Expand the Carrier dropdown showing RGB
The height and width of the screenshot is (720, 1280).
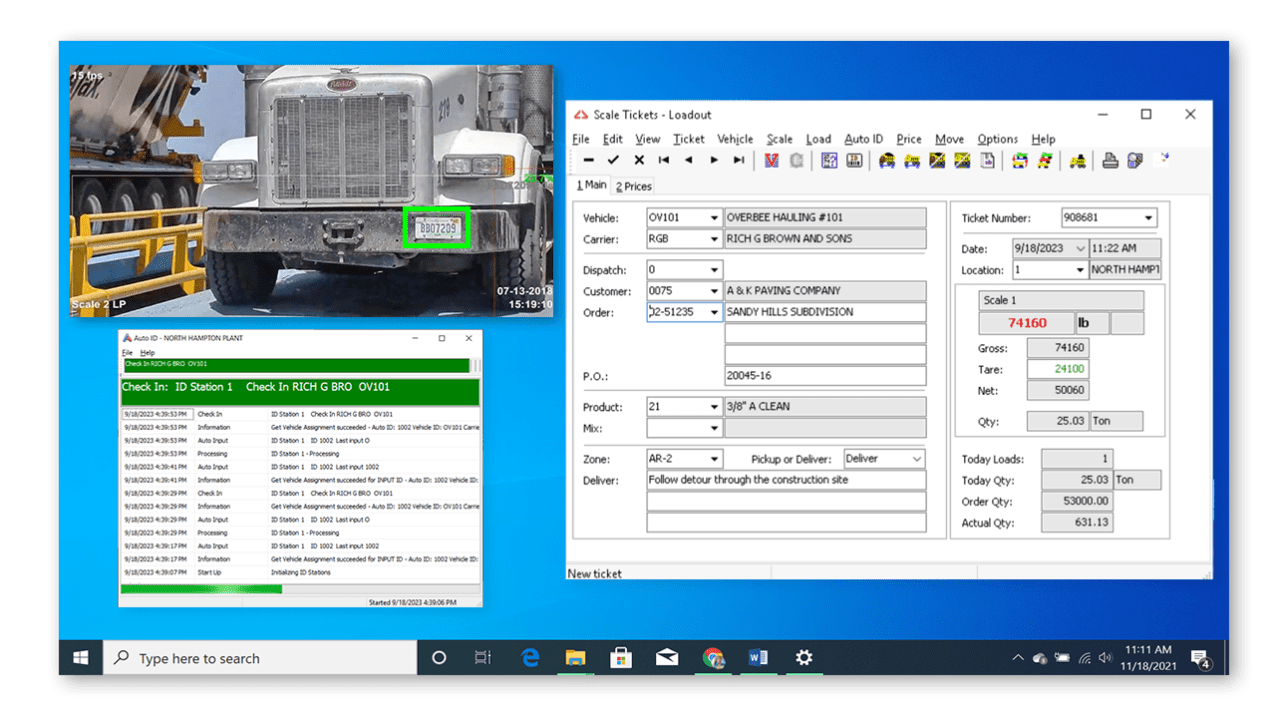pos(713,238)
